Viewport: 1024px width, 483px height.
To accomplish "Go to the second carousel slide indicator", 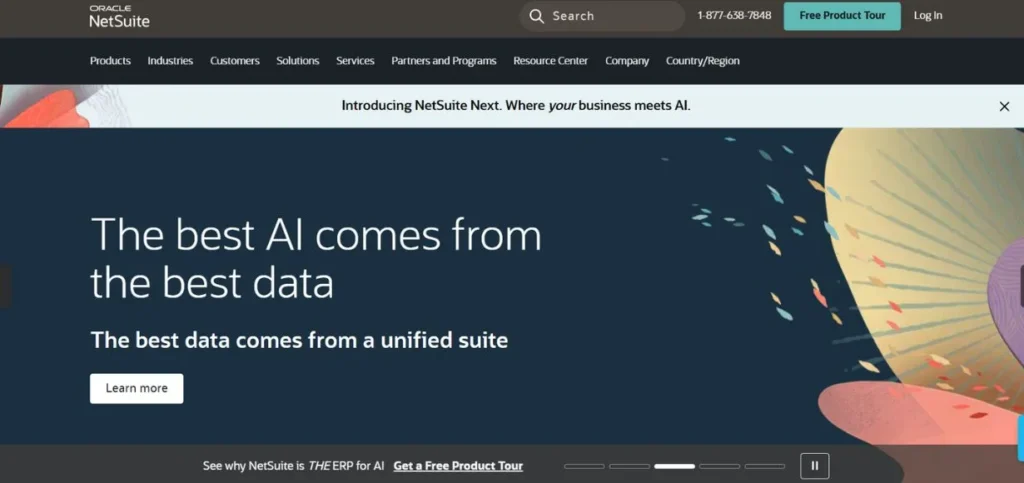I will [629, 466].
